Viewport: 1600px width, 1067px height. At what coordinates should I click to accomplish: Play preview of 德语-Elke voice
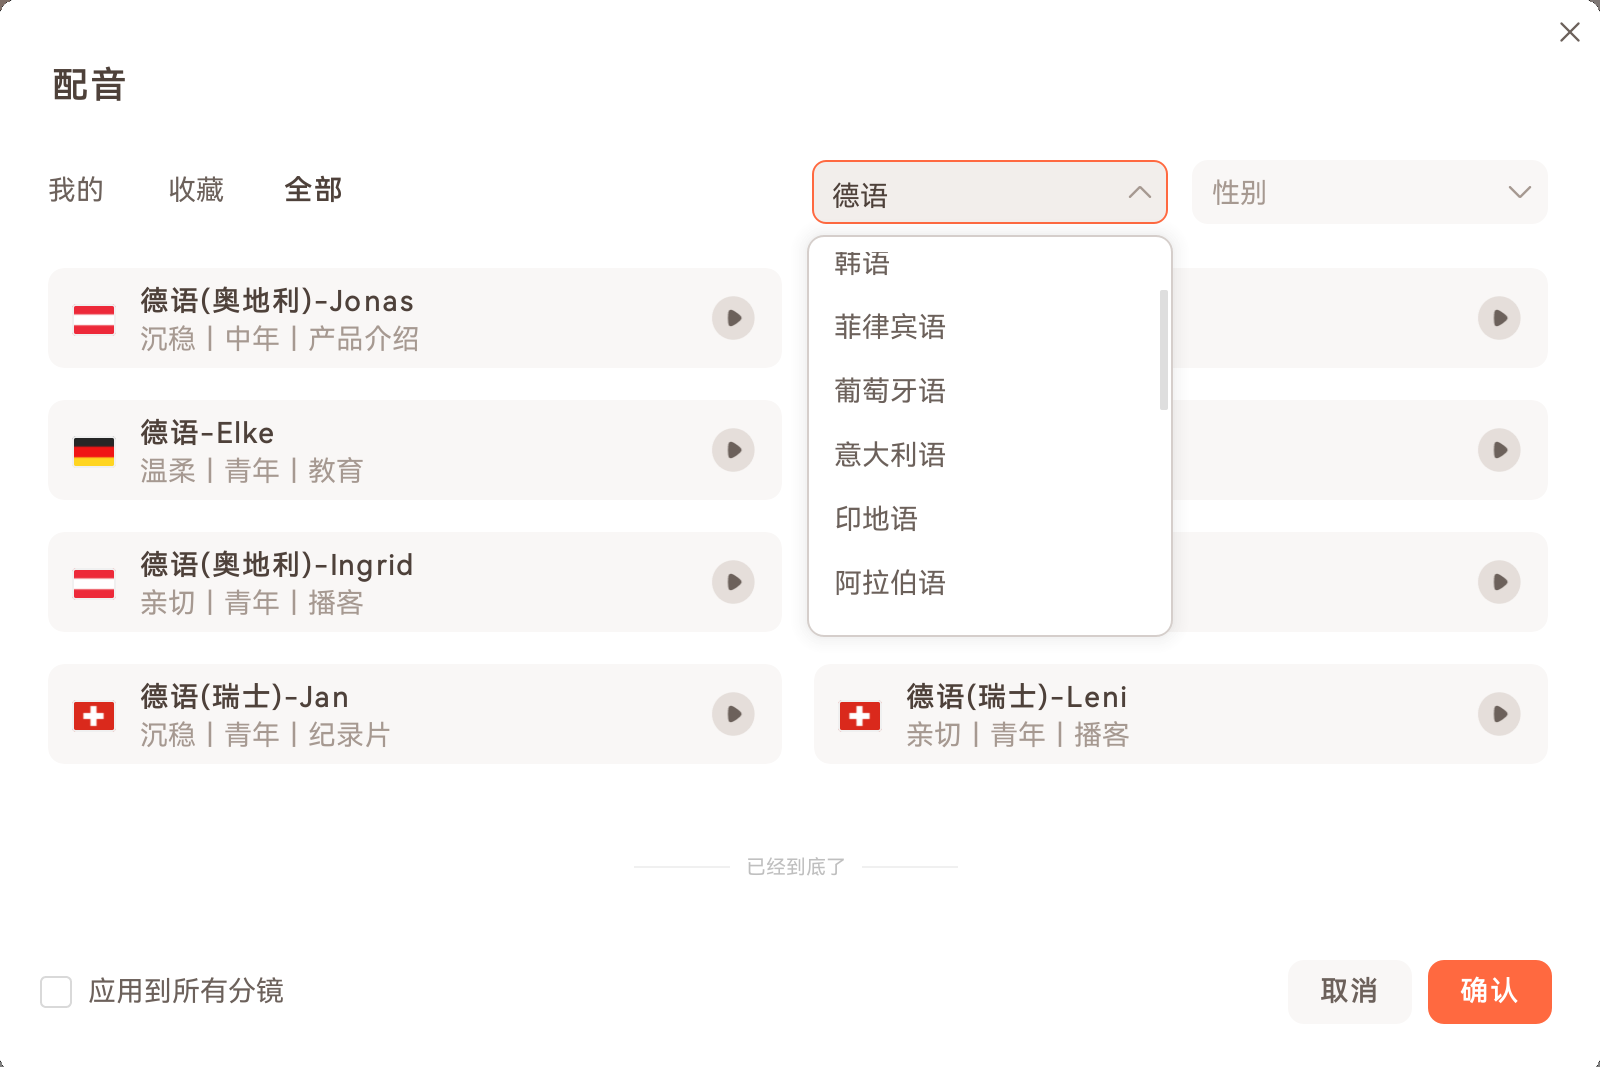733,450
